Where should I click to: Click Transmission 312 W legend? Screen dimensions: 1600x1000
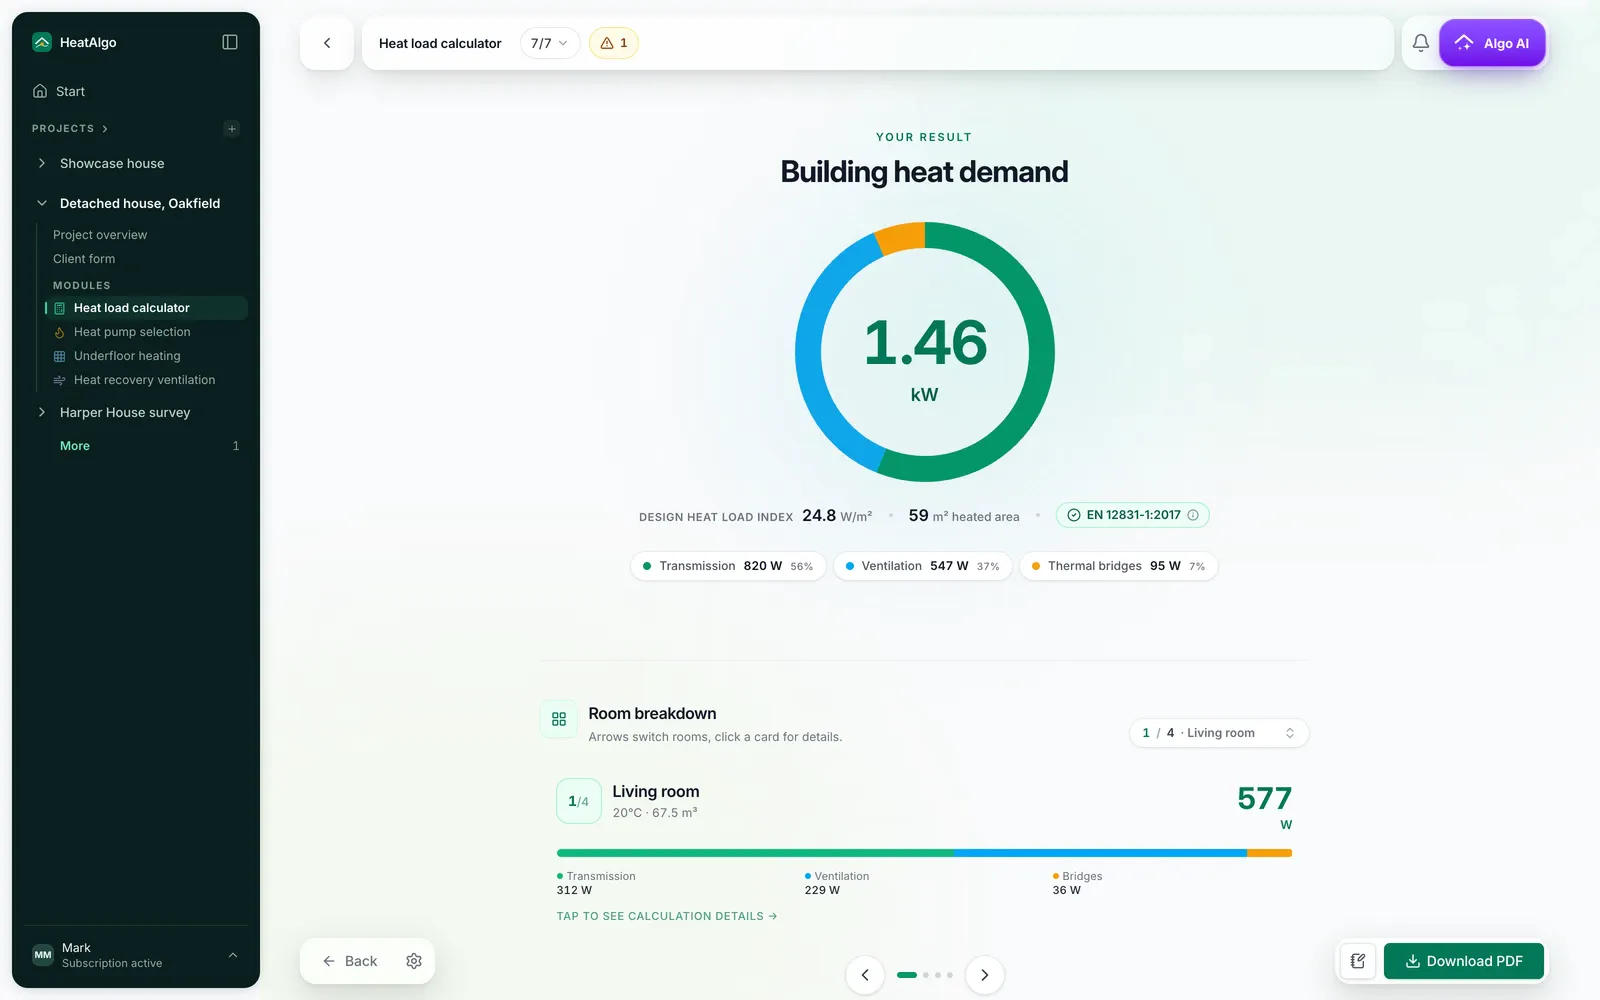pos(596,883)
